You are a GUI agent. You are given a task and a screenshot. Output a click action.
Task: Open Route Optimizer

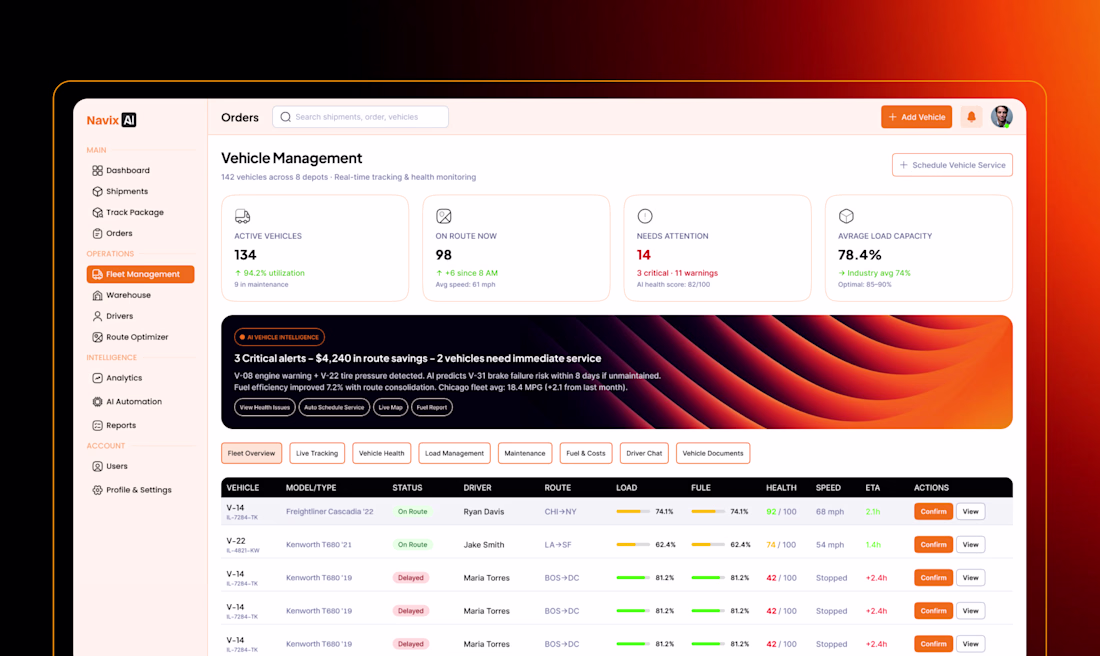[130, 337]
